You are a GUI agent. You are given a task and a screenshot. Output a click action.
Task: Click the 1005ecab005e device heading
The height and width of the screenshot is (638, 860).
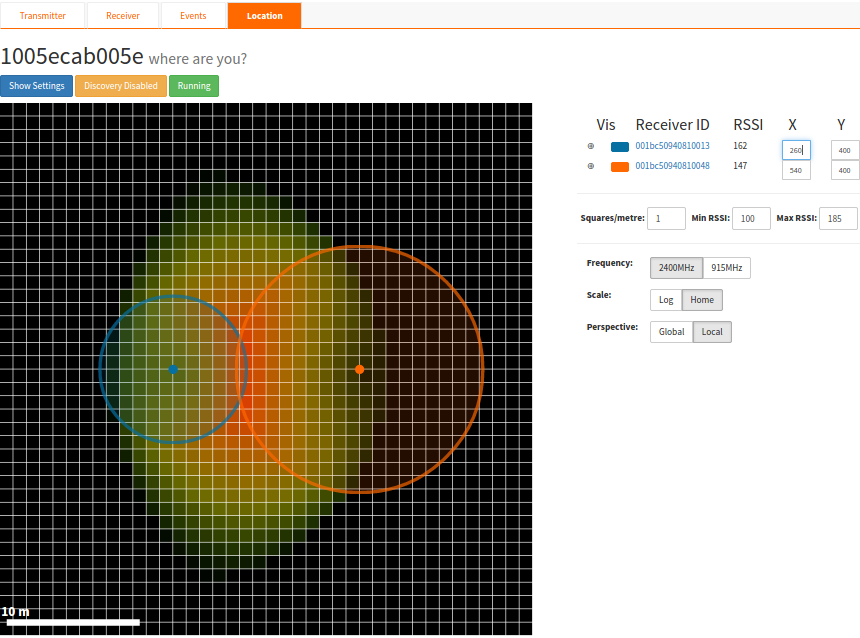coord(72,57)
